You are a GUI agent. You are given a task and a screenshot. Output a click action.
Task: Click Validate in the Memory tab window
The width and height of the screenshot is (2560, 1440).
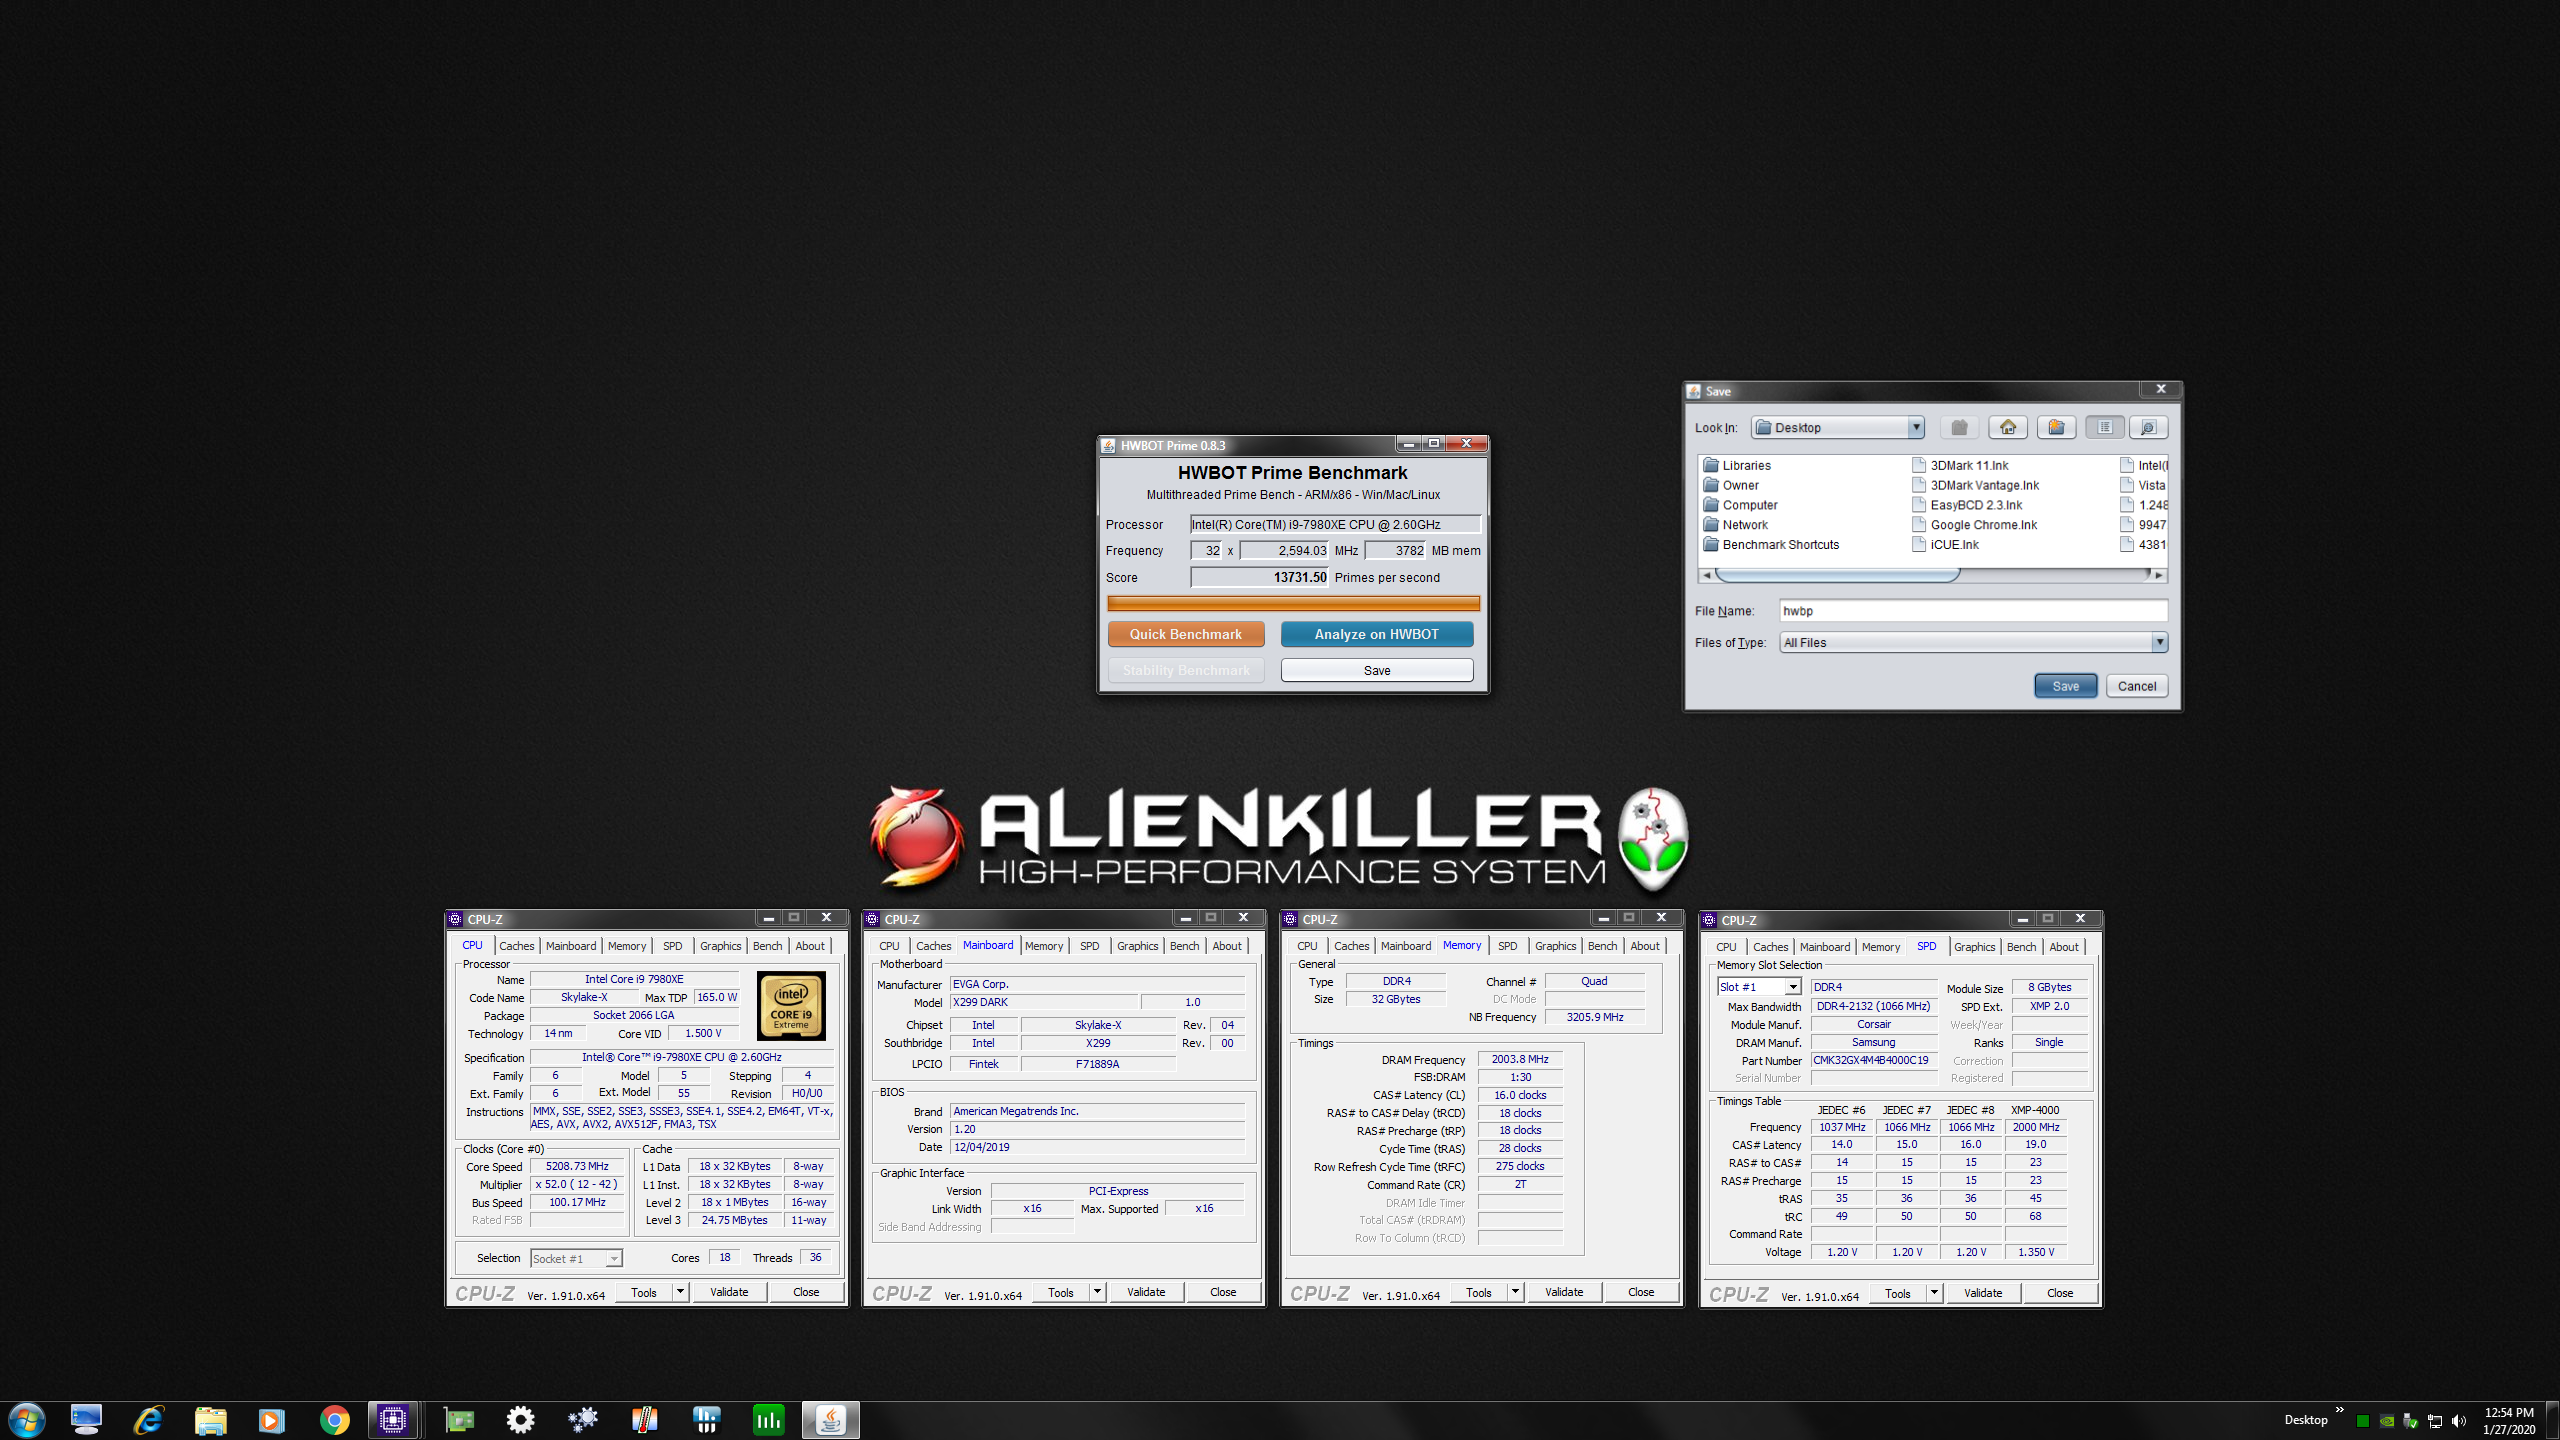1564,1292
